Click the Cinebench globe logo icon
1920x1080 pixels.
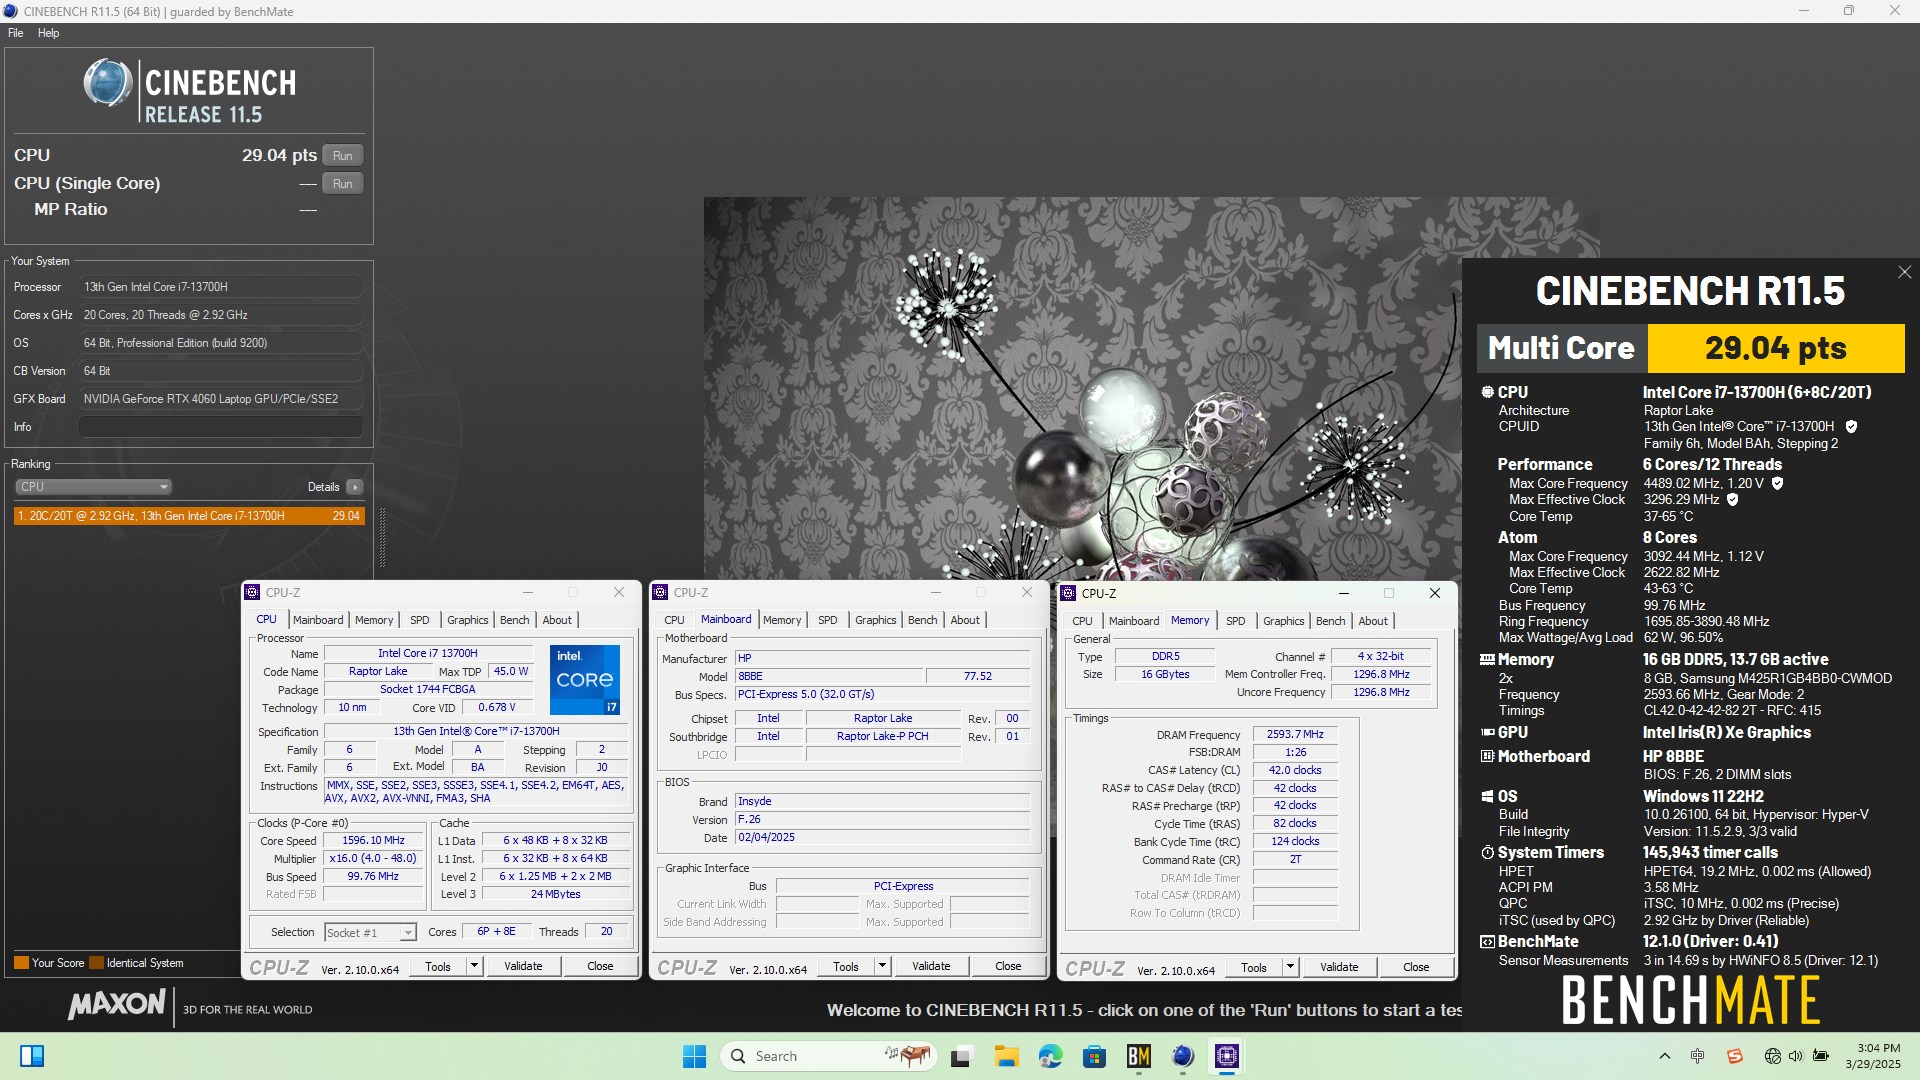click(x=107, y=83)
